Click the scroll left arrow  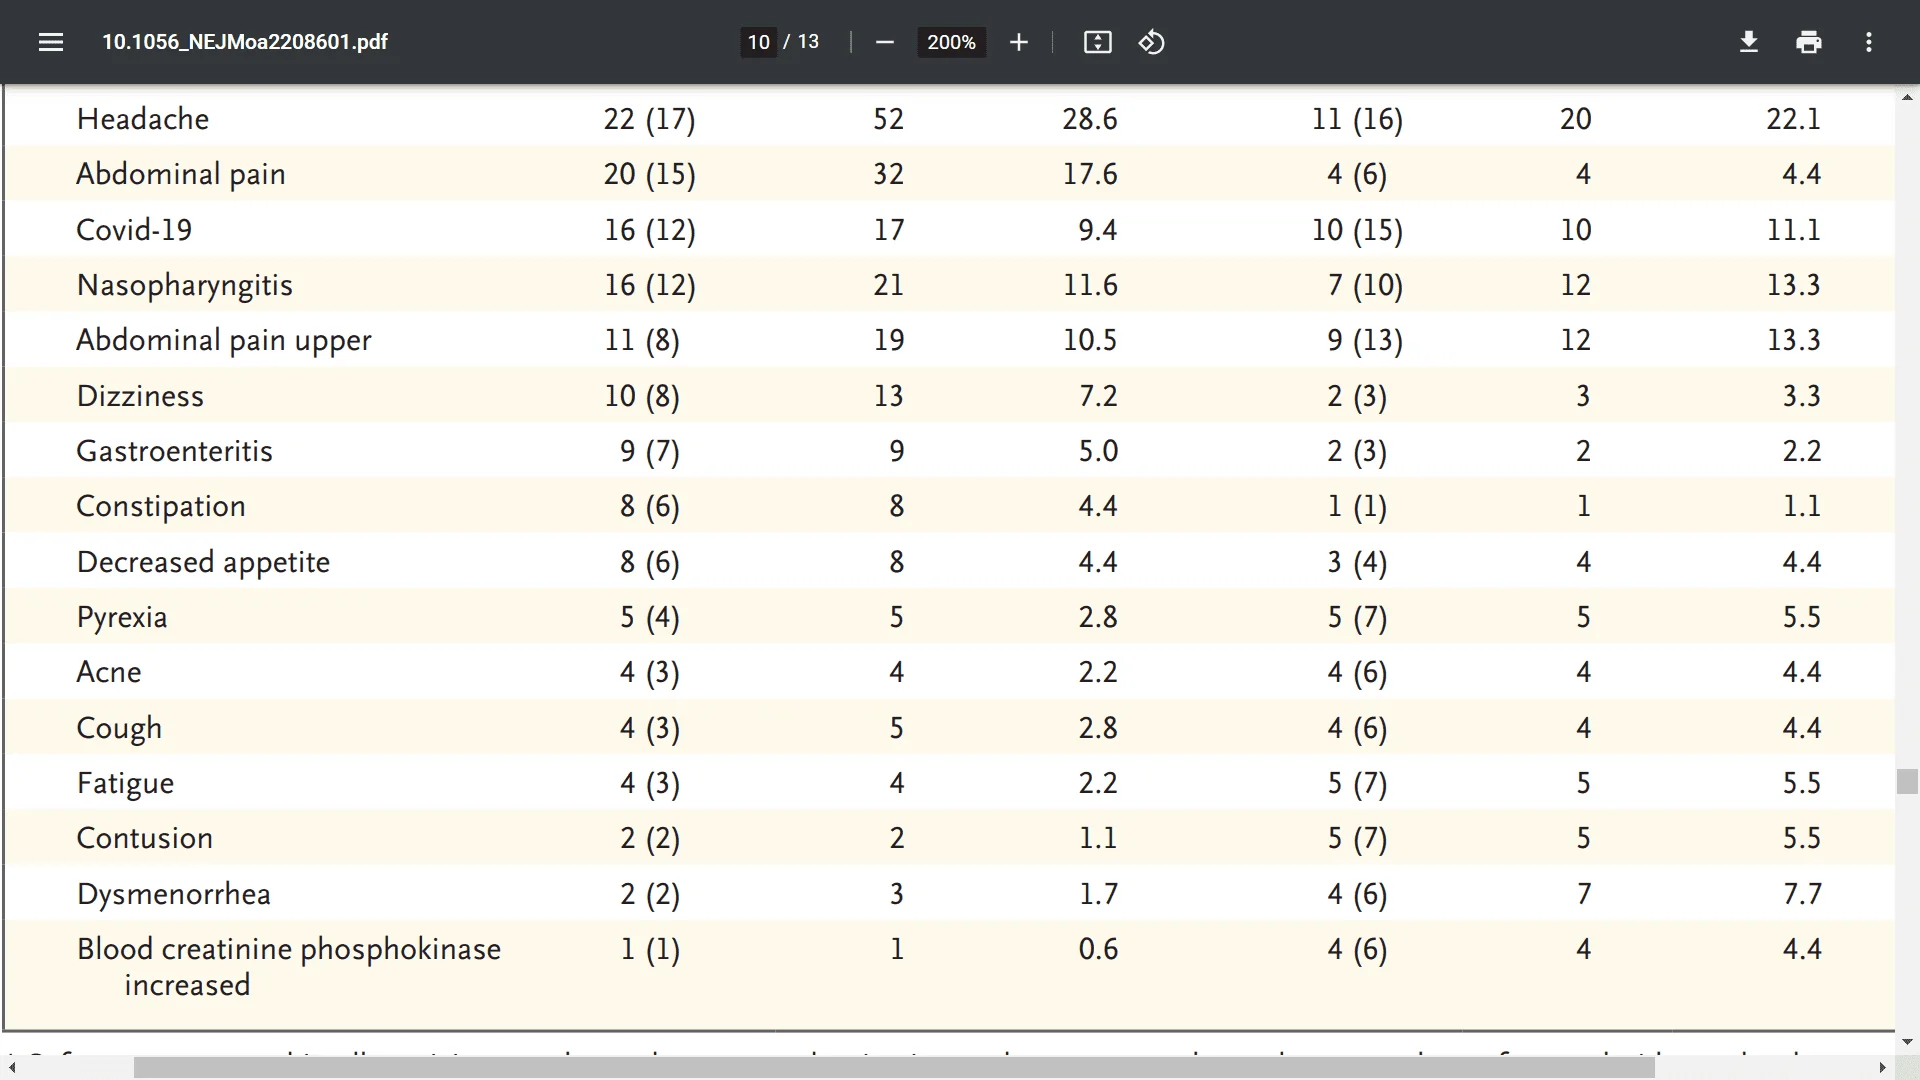[x=12, y=1068]
